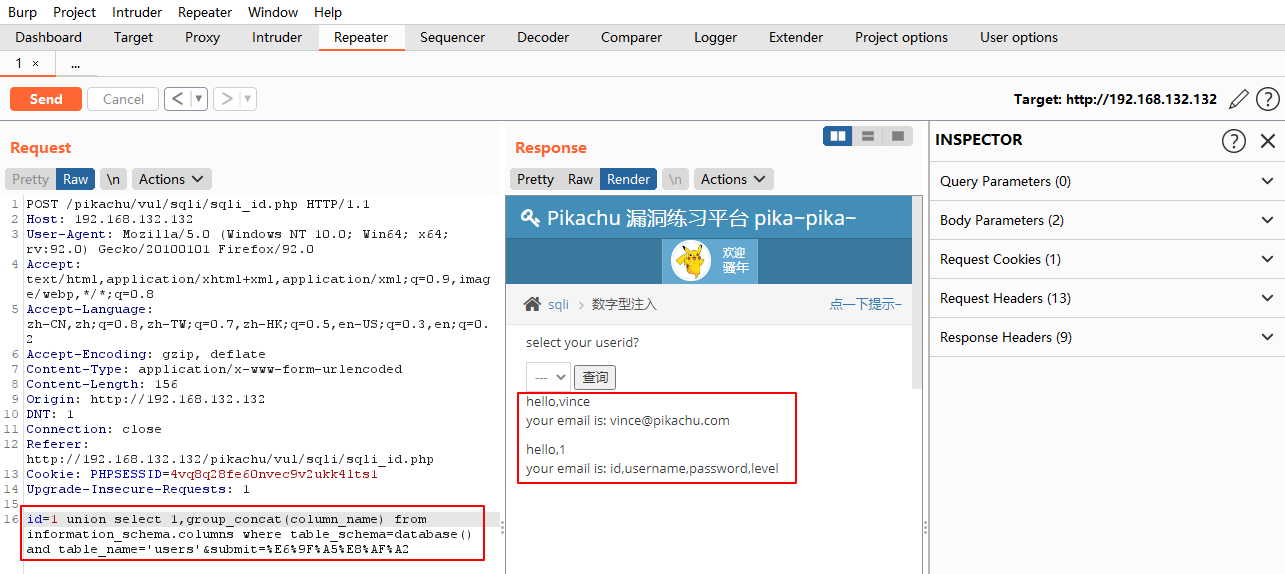Viewport: 1285px width, 574px height.
Task: Open the Burp menu
Action: [22, 12]
